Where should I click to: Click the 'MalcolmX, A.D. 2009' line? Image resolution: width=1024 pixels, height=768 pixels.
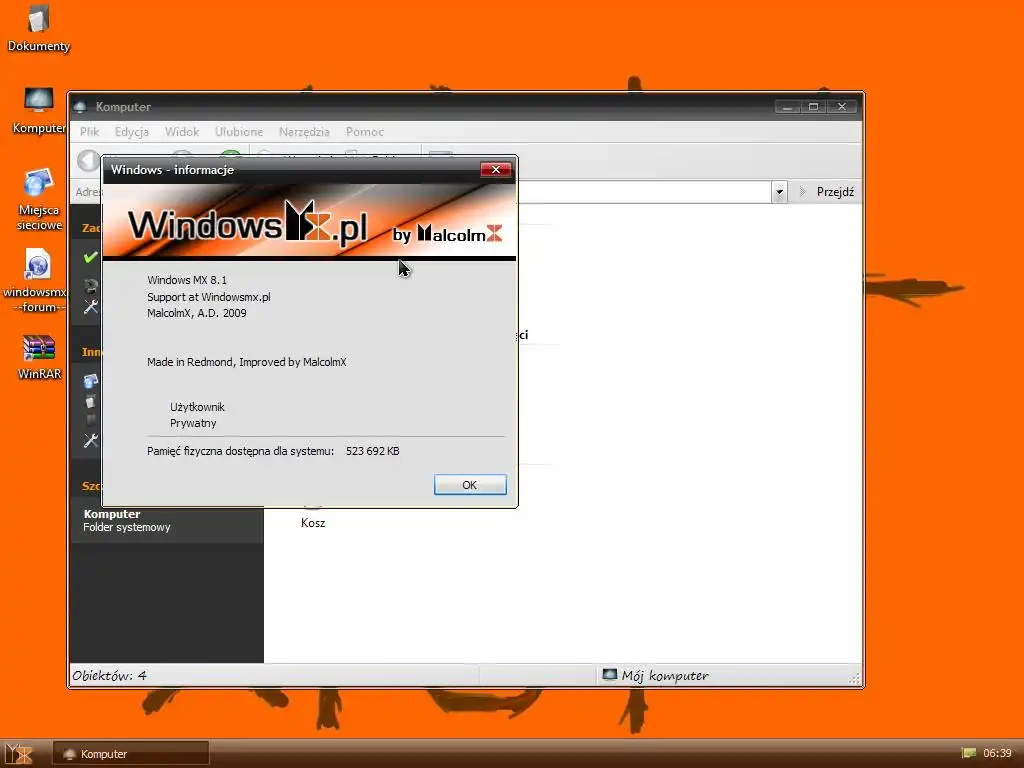(x=197, y=313)
